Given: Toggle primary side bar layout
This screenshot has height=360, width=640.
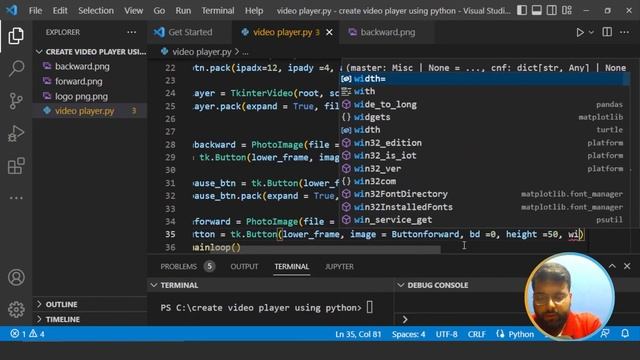Looking at the screenshot, I should (x=522, y=10).
